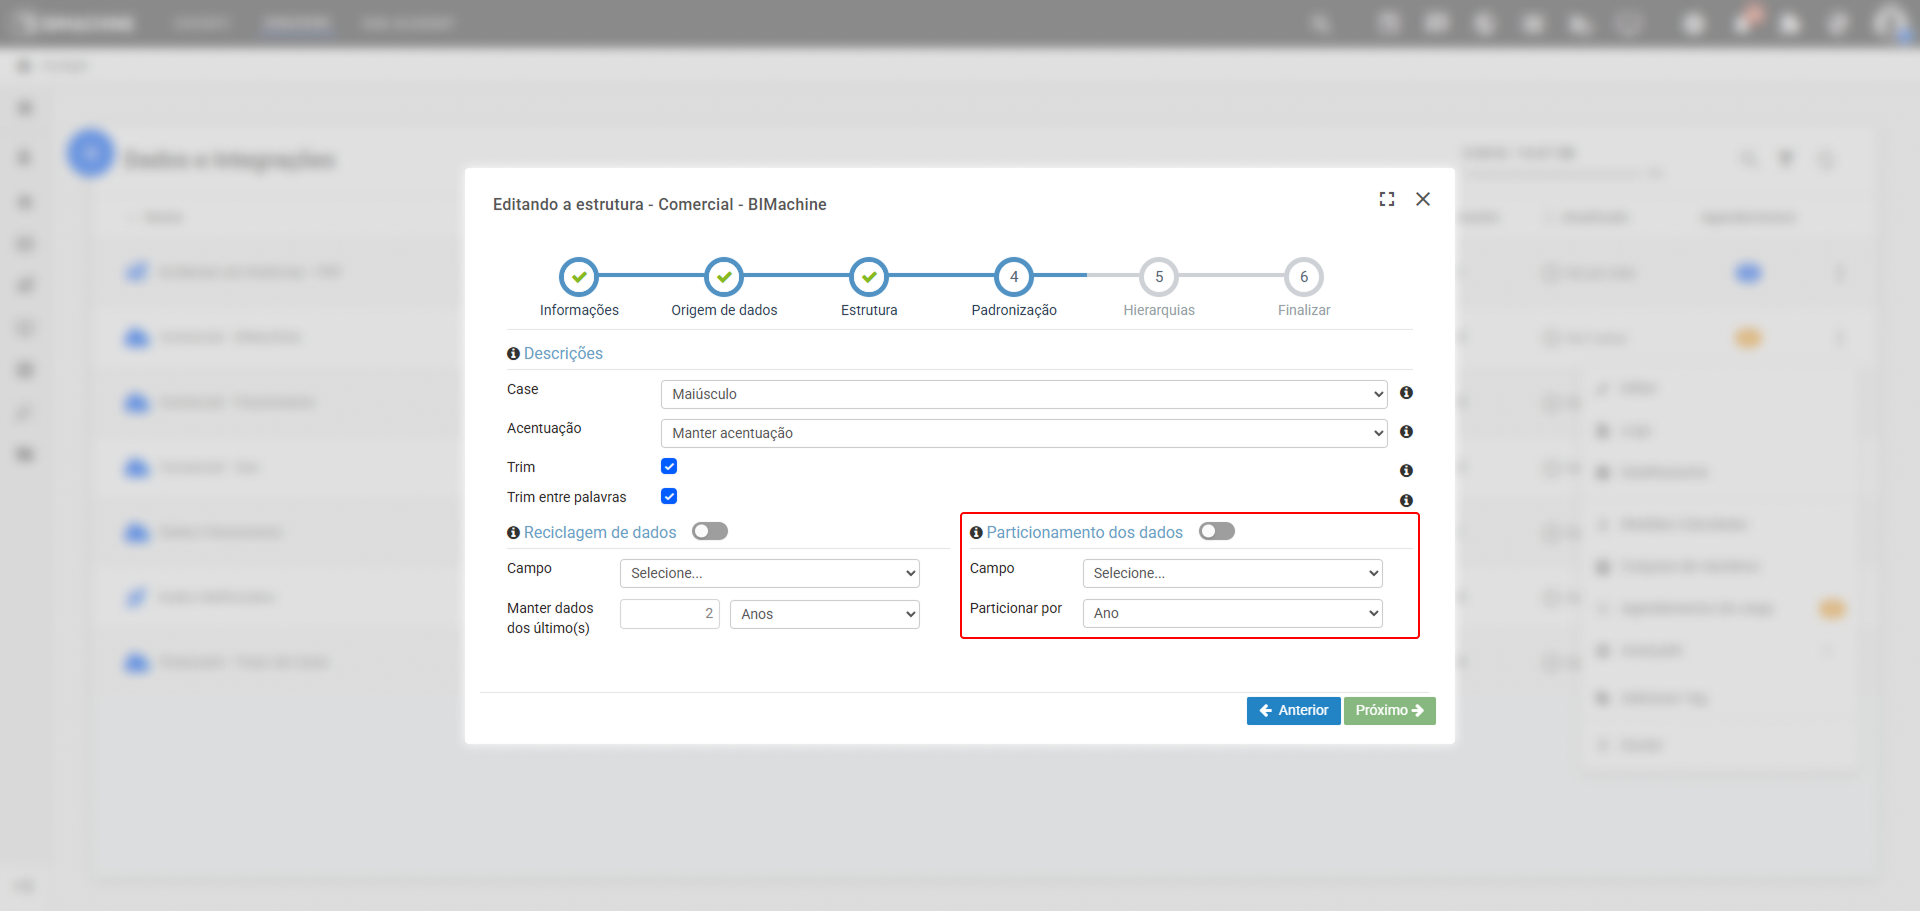Open the Particionar por dropdown showing Ano

(x=1232, y=613)
